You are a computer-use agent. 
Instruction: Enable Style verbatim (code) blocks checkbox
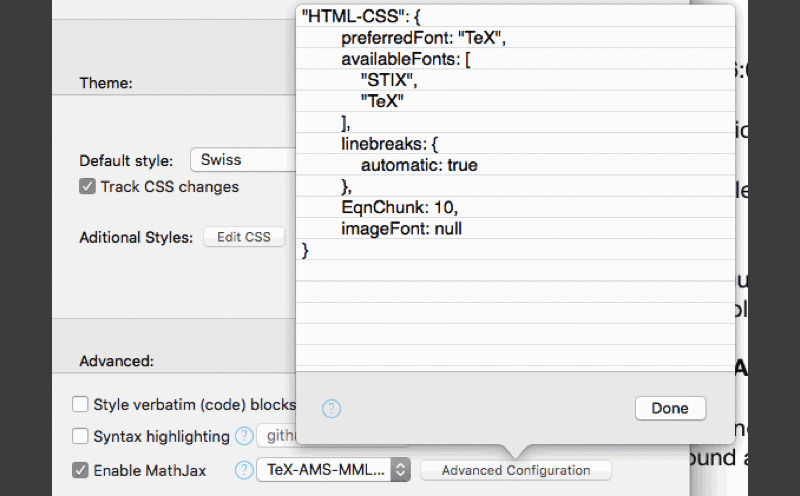80,405
